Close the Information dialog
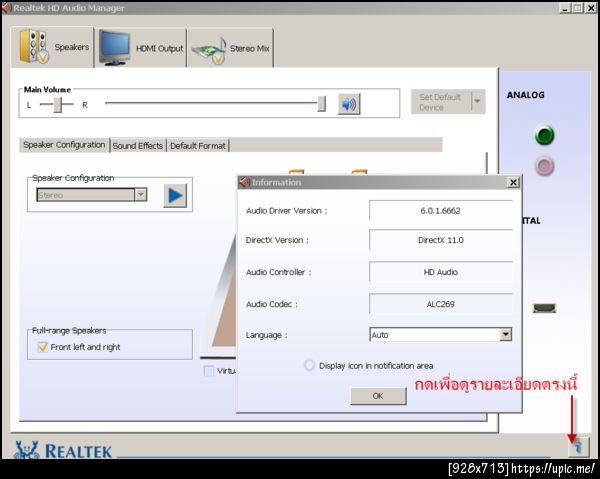This screenshot has height=479, width=600. point(513,182)
